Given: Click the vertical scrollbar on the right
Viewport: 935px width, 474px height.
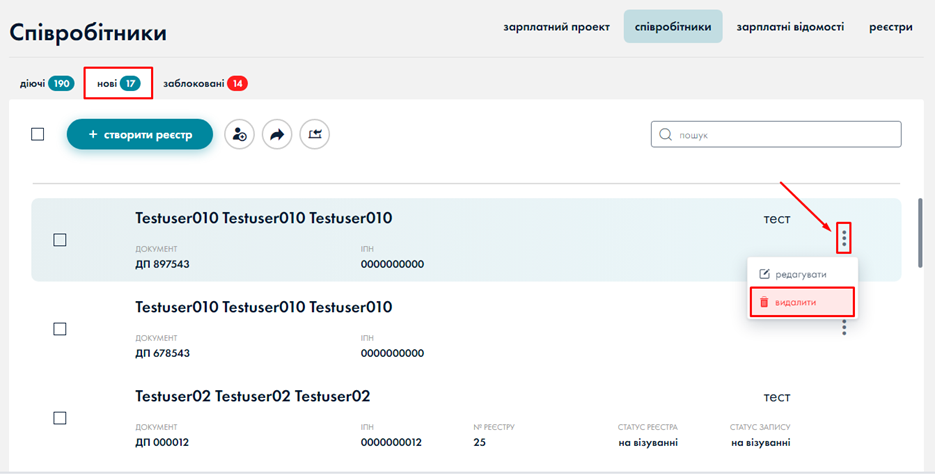Looking at the screenshot, I should [x=921, y=231].
